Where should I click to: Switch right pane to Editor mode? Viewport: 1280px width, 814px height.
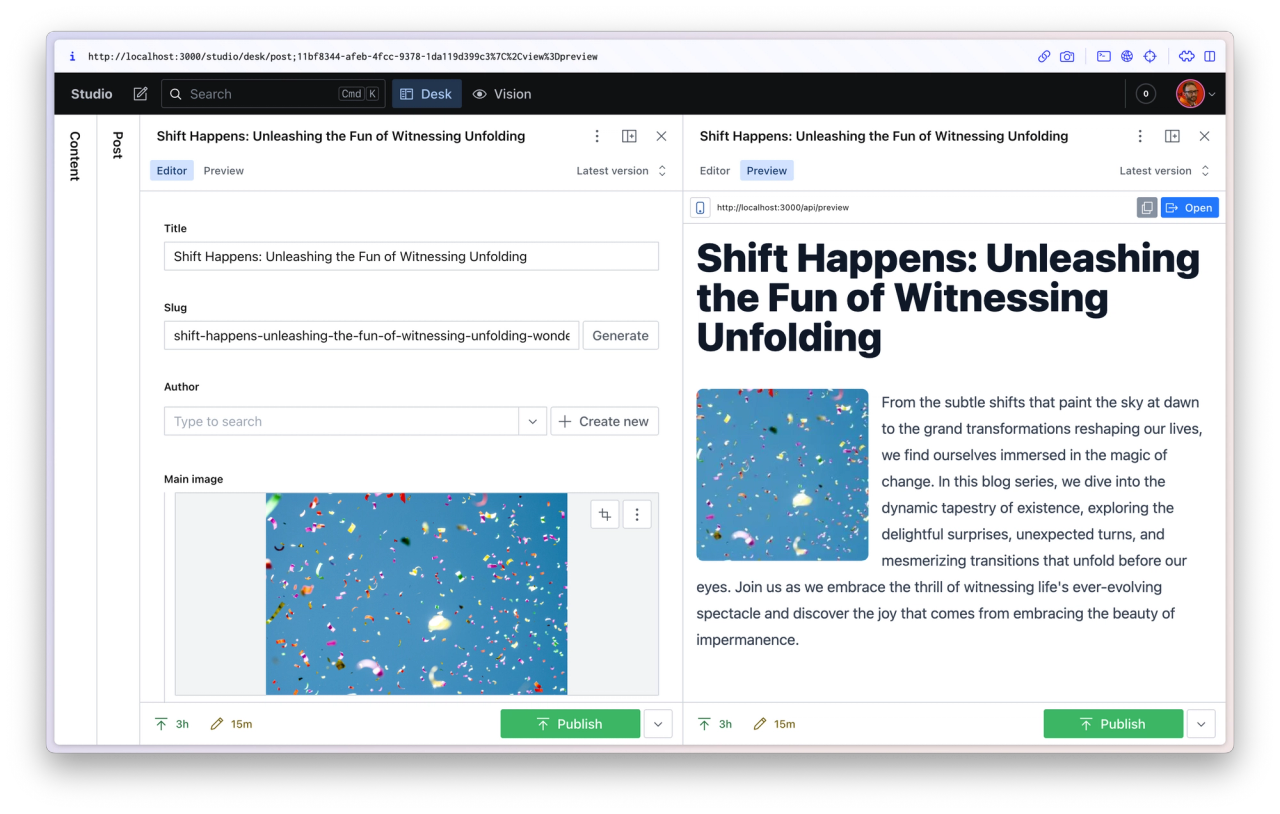tap(714, 170)
